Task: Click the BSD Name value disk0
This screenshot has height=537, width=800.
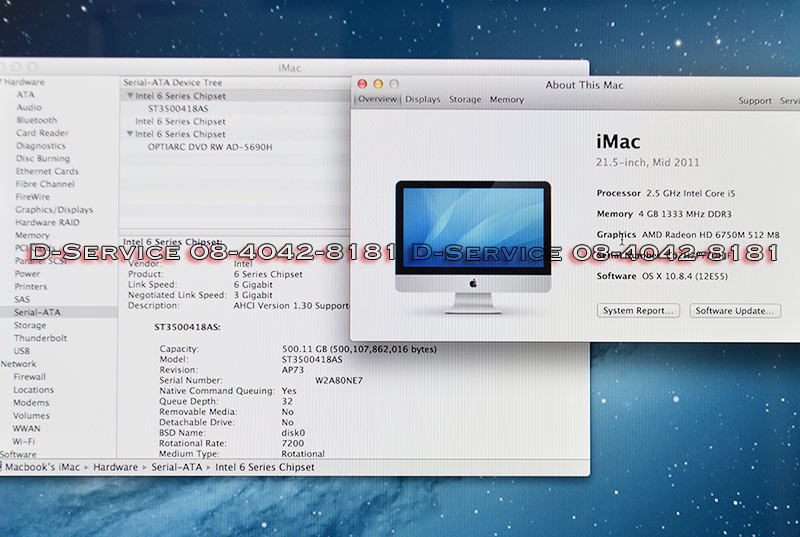Action: (293, 433)
